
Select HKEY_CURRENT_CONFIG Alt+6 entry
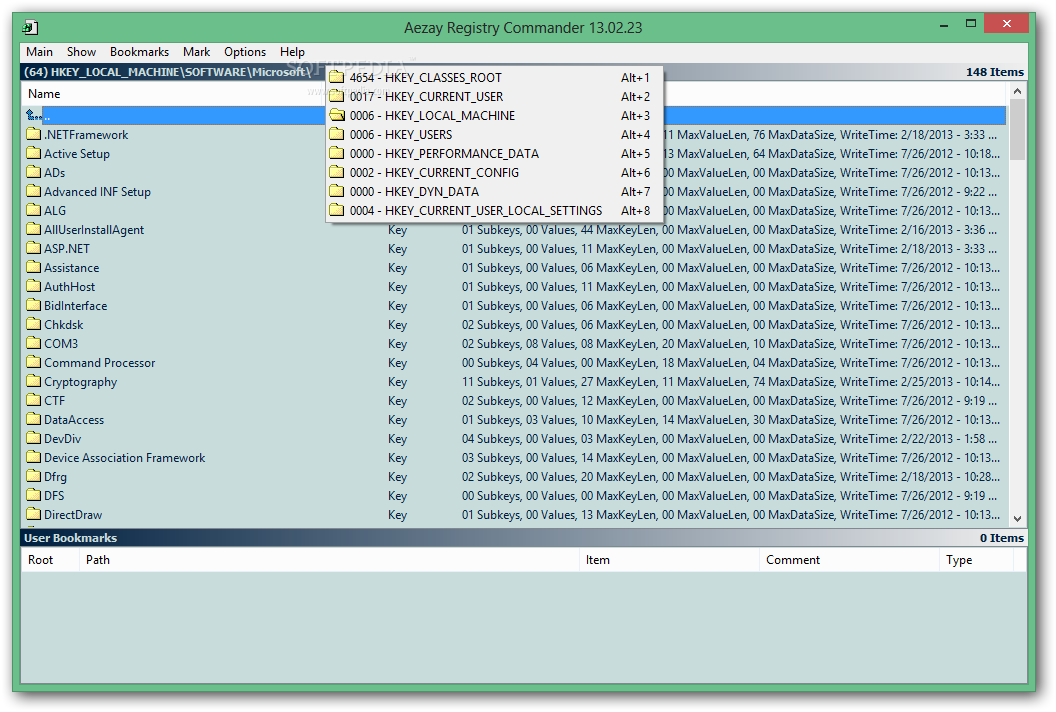click(494, 172)
